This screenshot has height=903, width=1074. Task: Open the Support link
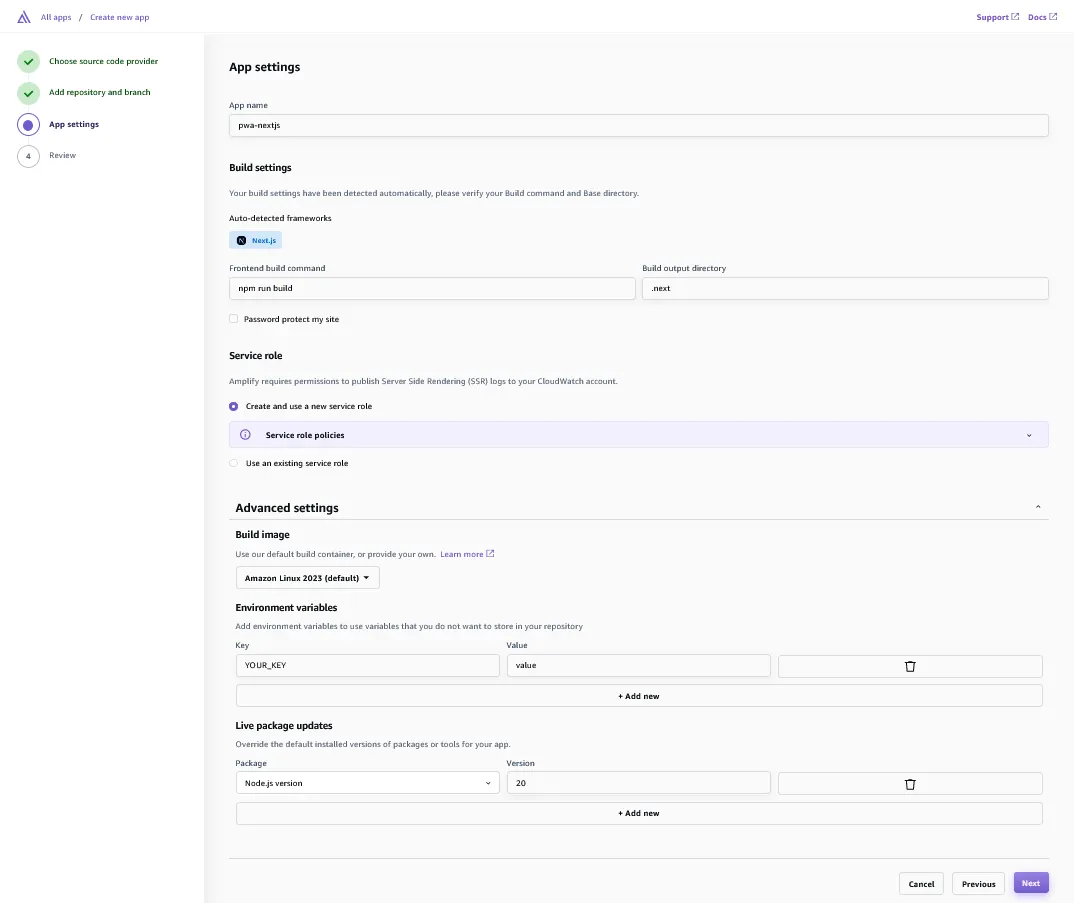pos(997,17)
